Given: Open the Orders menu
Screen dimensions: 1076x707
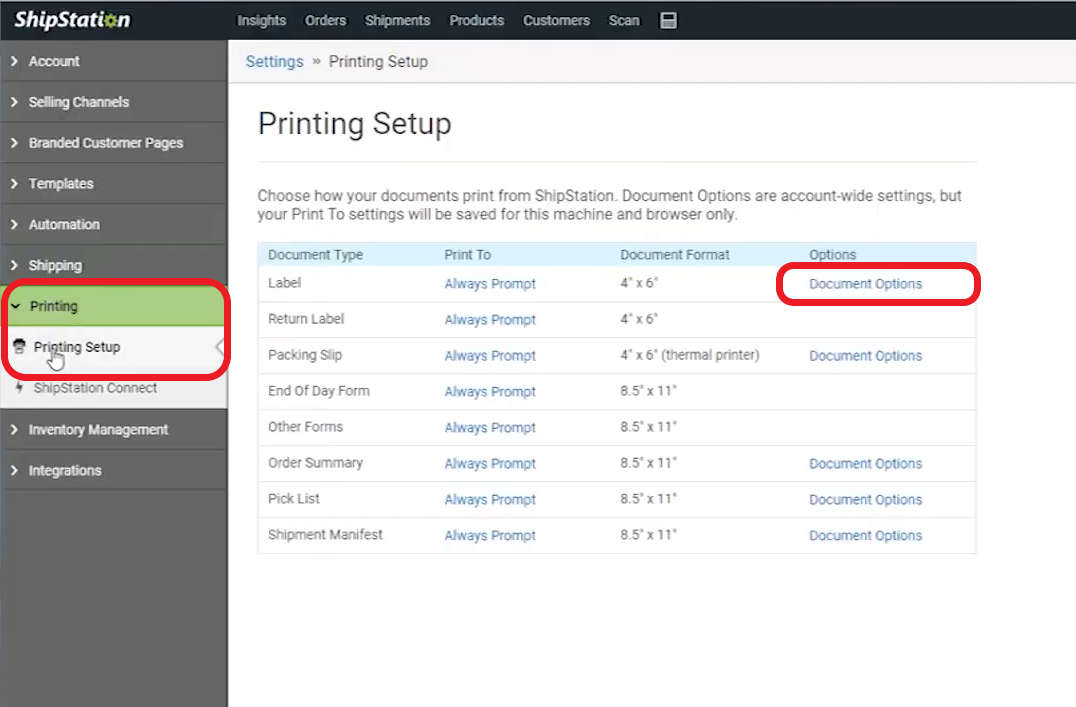Looking at the screenshot, I should click(325, 20).
